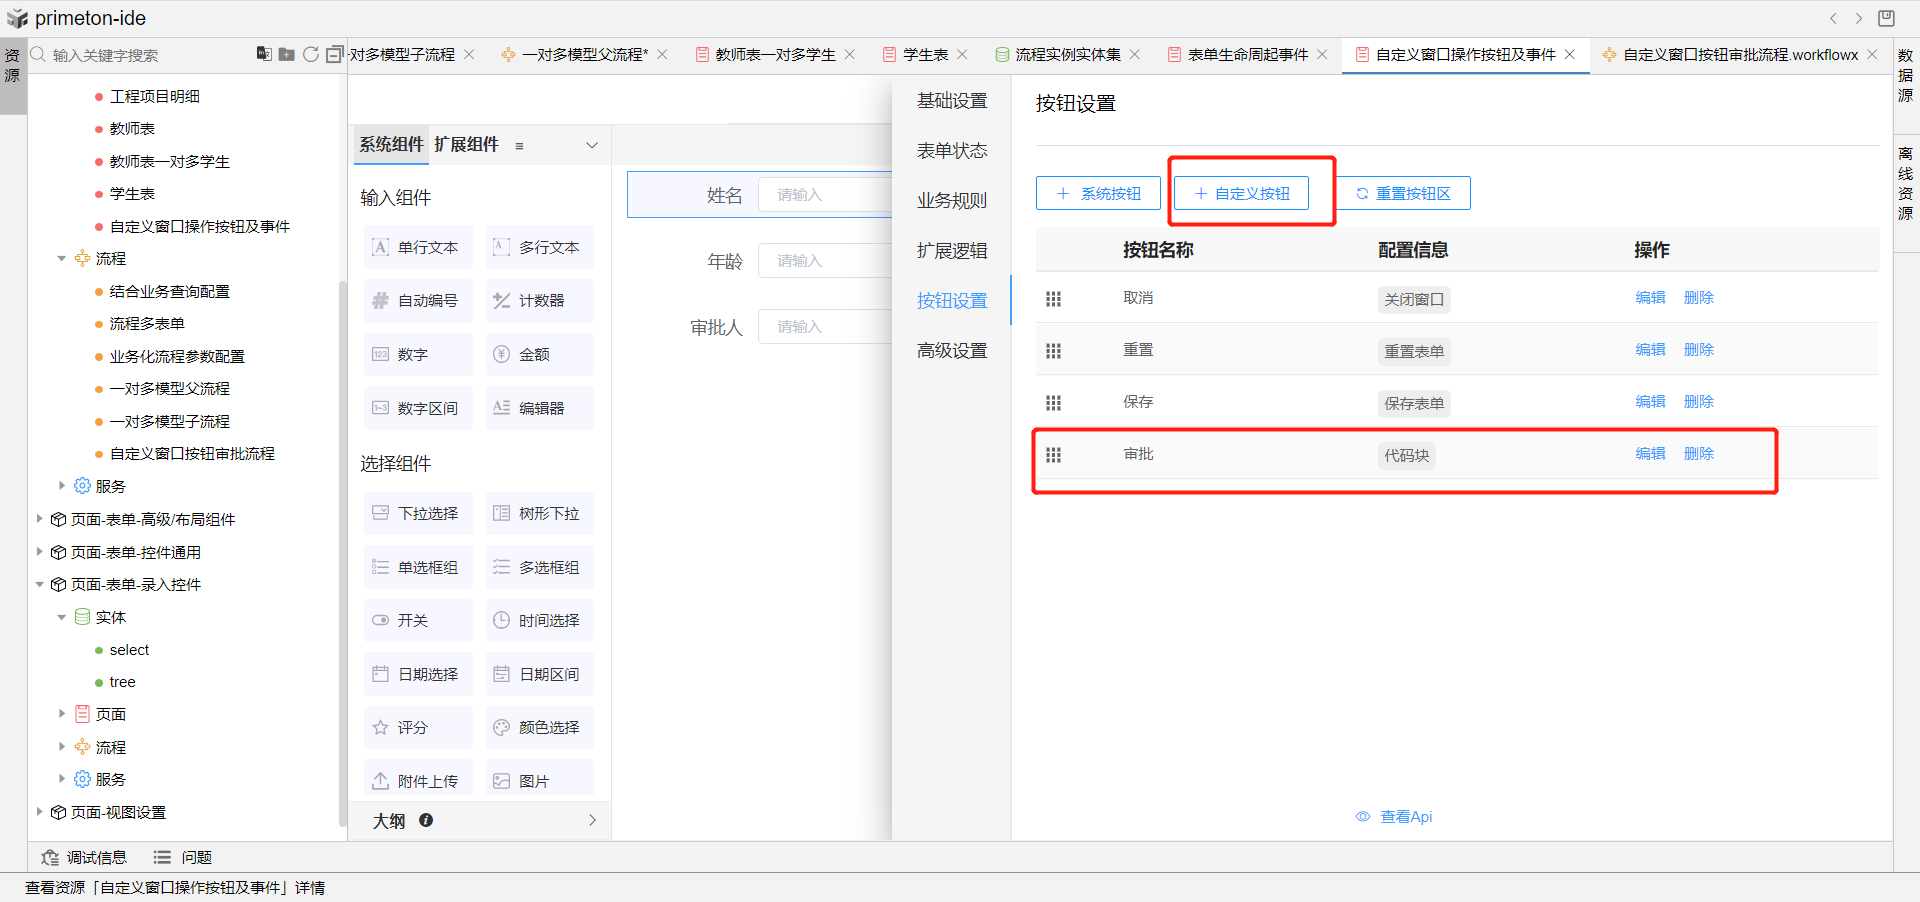
Task: Open 高级设置 settings section
Action: pyautogui.click(x=952, y=350)
